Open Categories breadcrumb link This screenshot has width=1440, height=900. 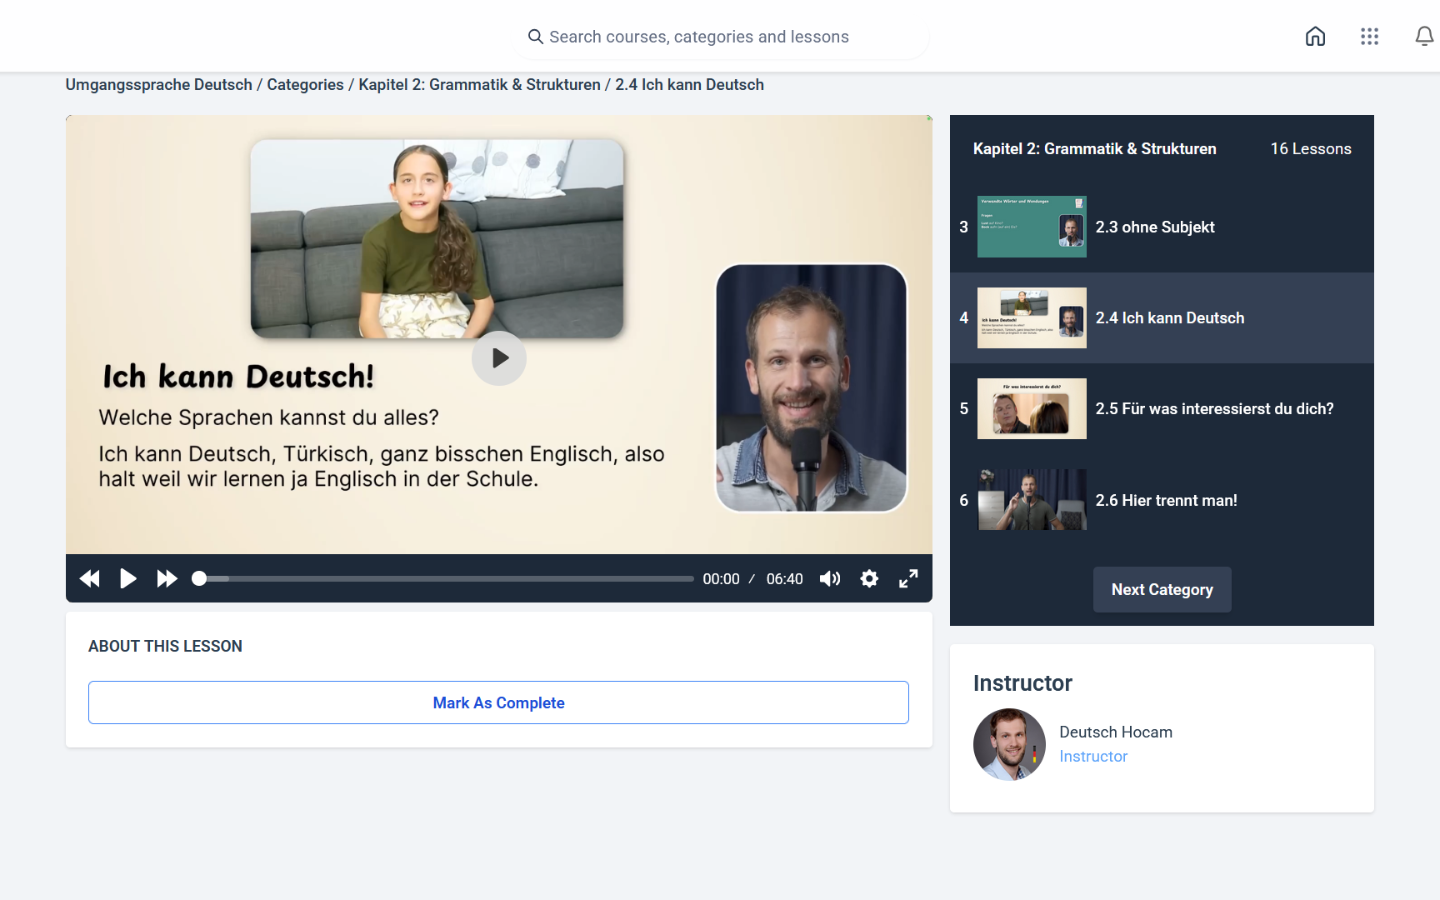tap(305, 85)
